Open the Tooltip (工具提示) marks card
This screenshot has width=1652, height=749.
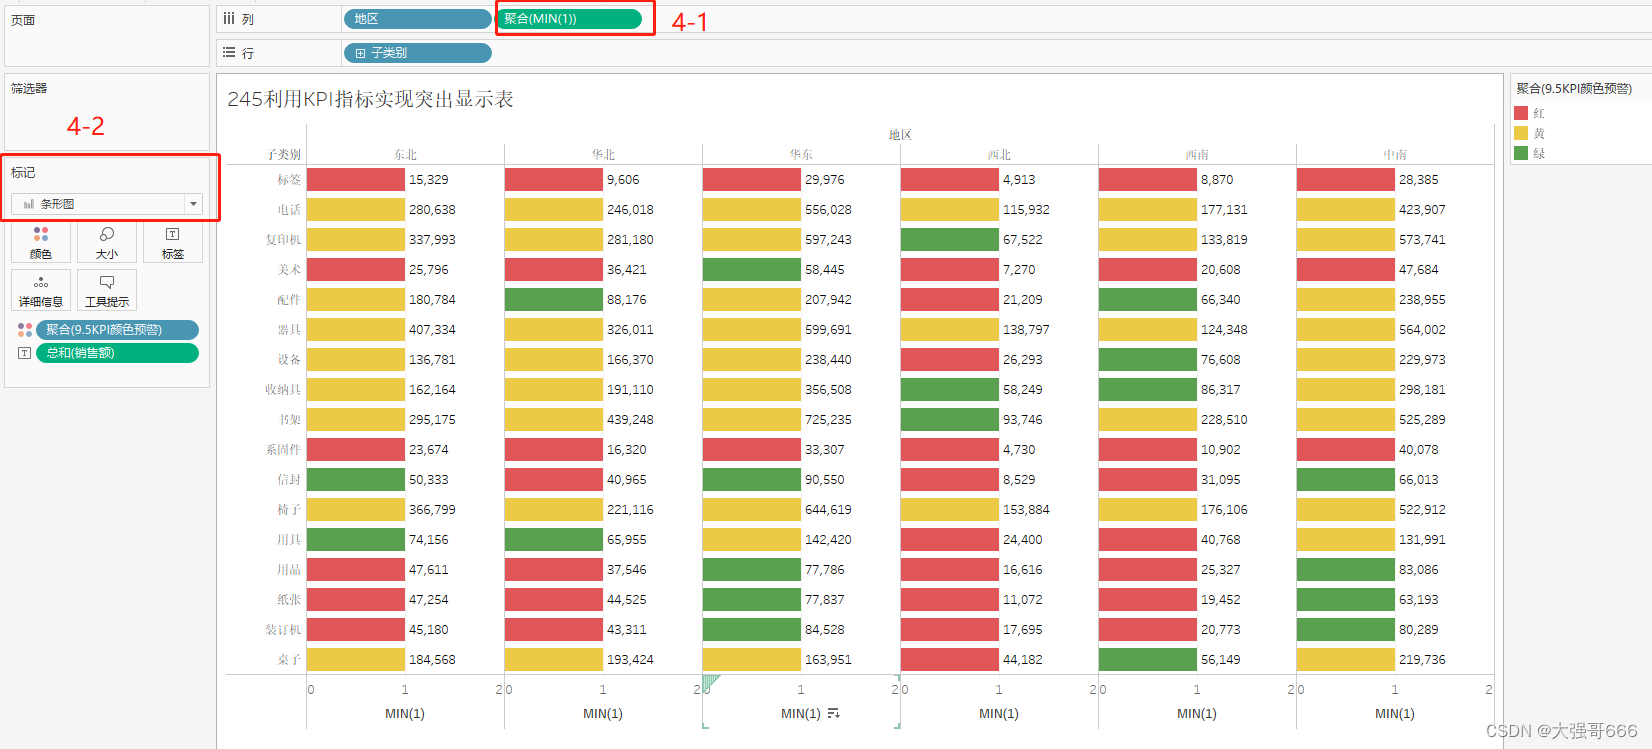point(107,290)
